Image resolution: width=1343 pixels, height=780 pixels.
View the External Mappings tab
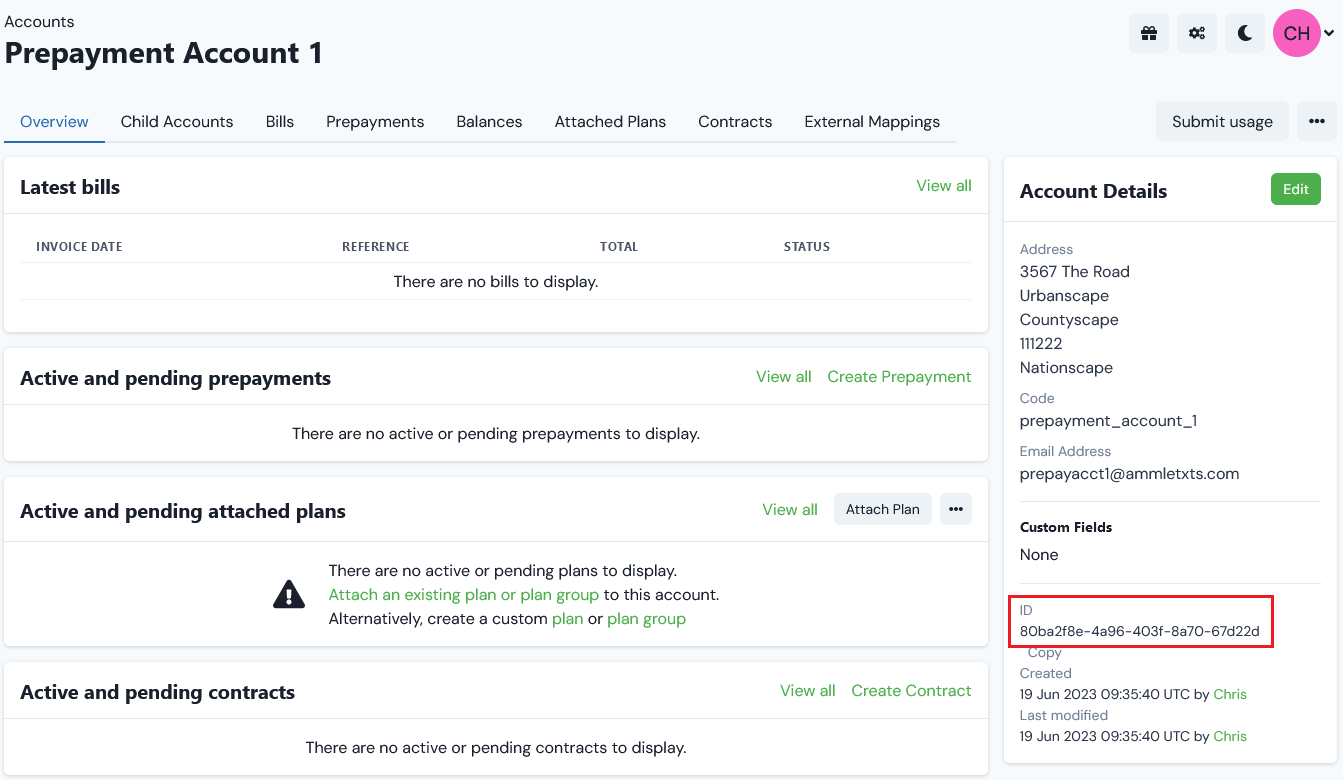click(872, 121)
